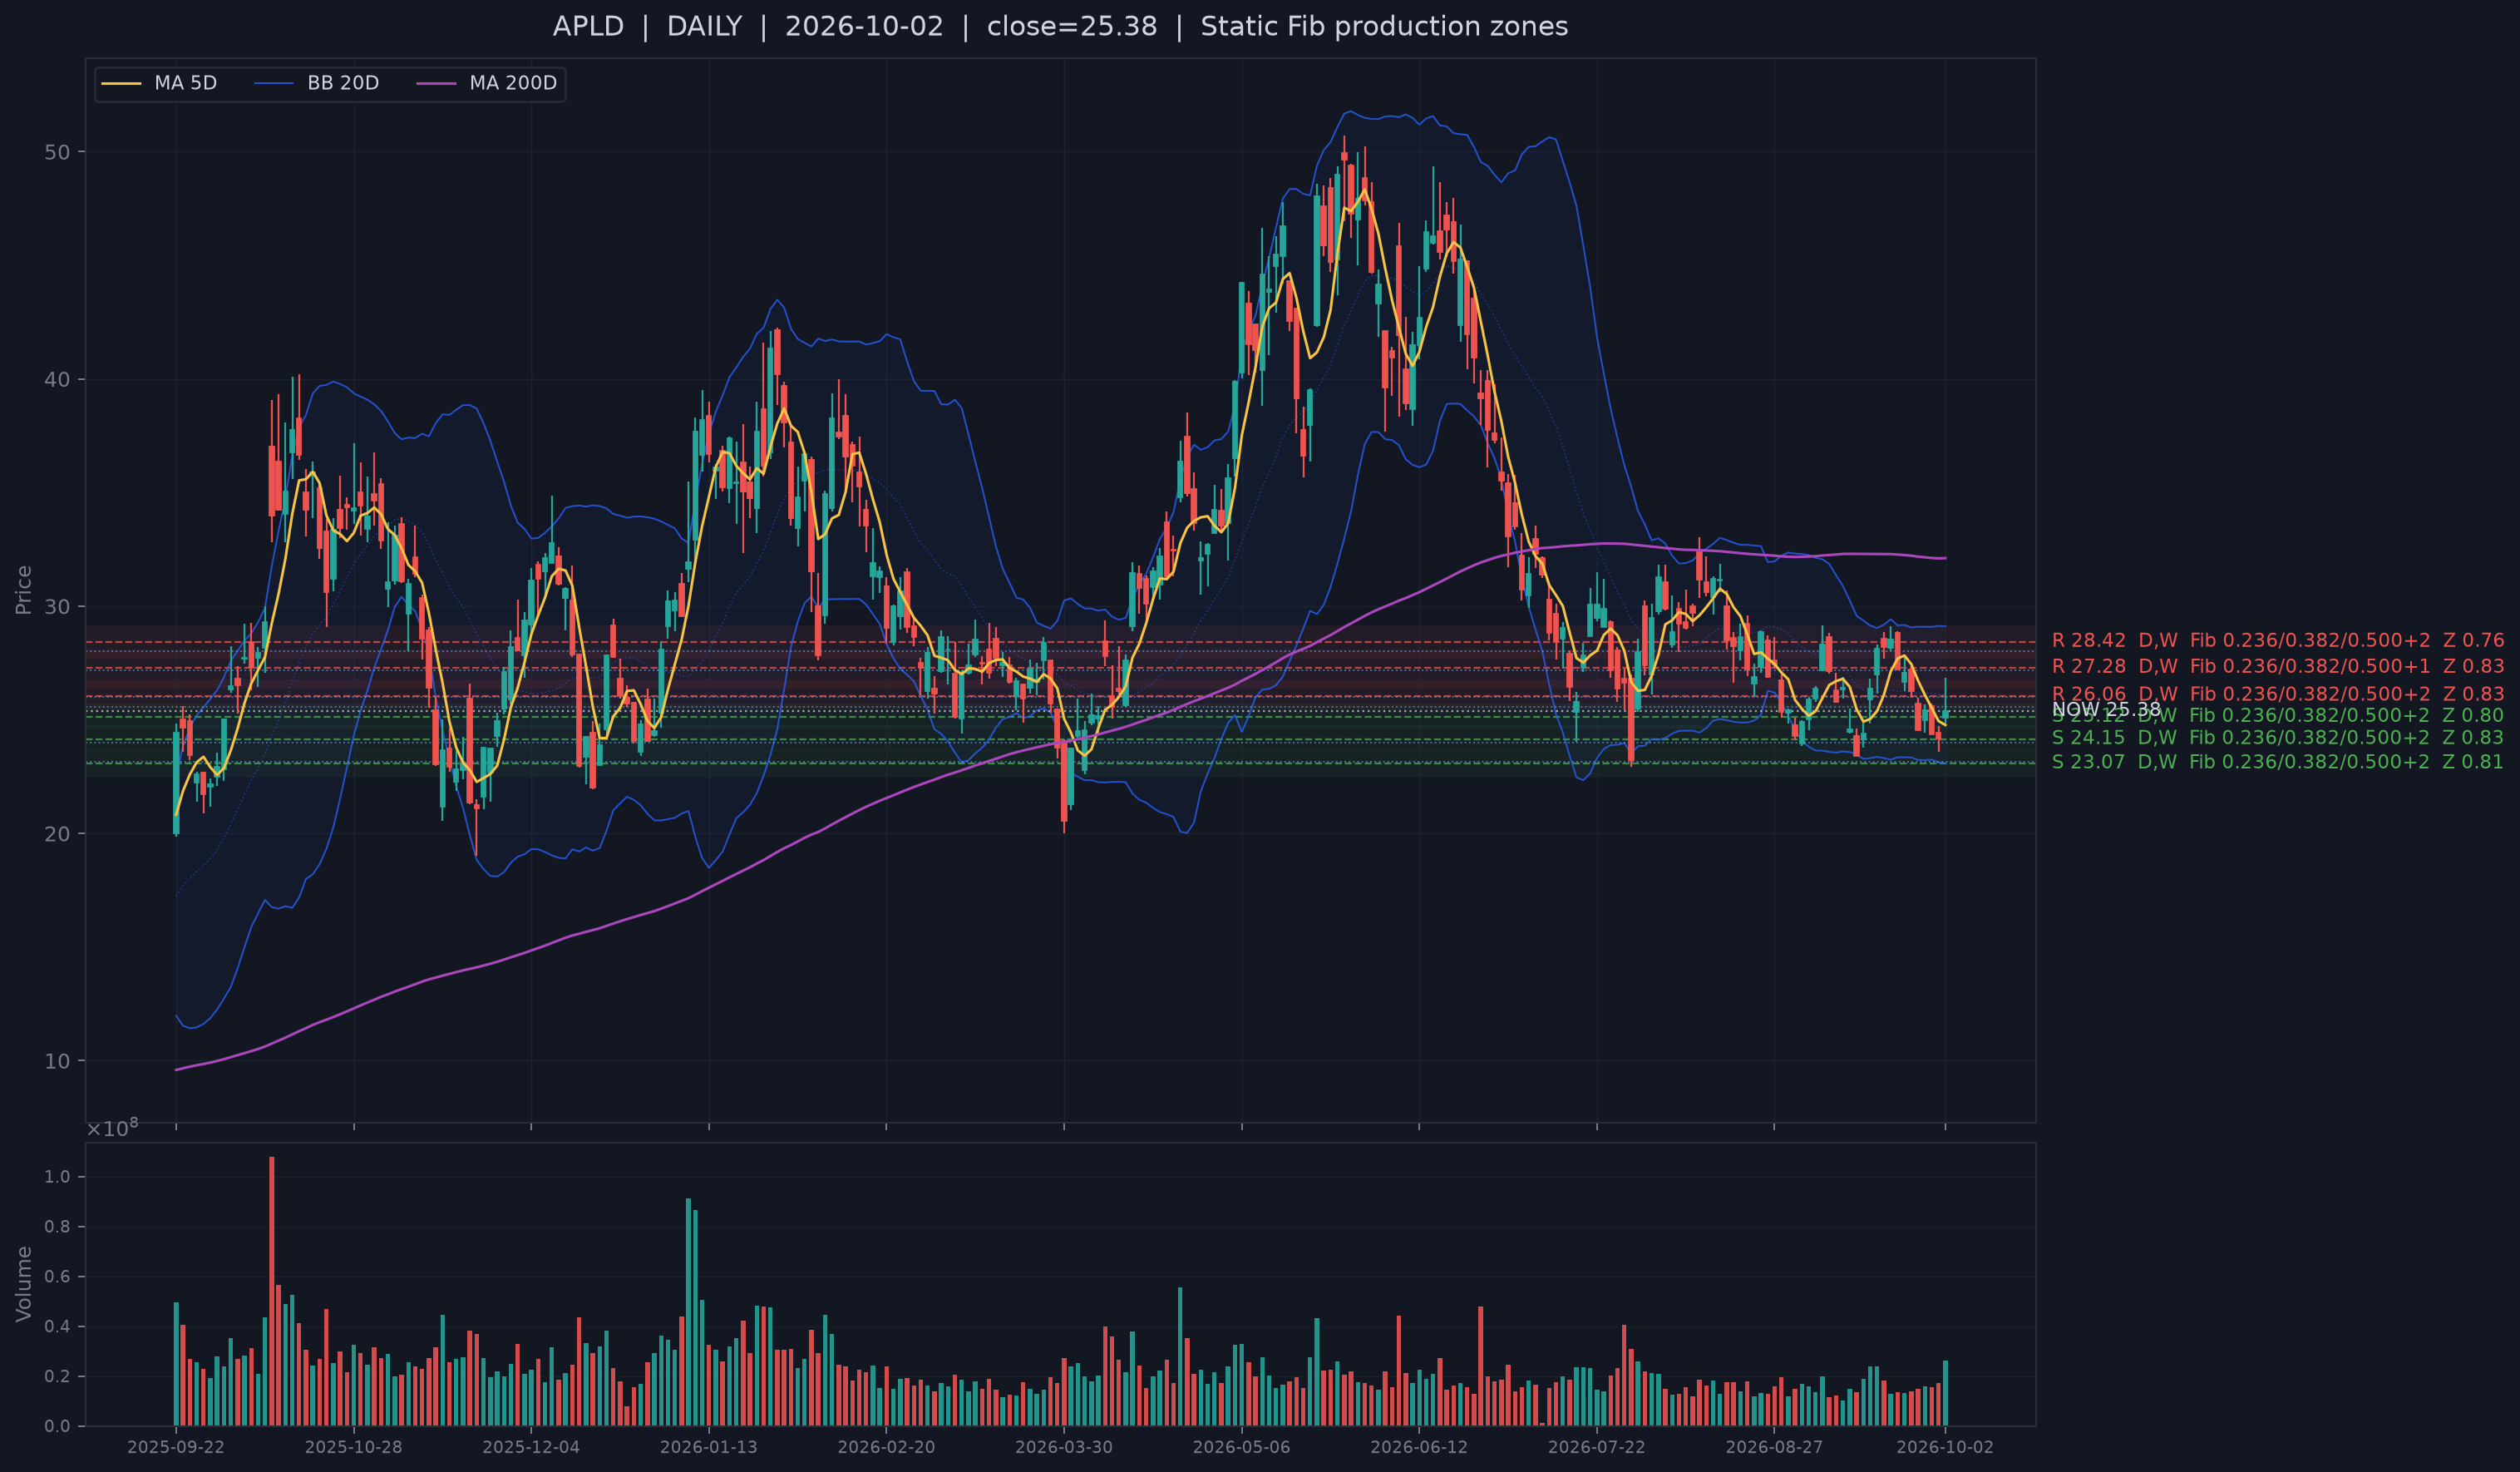Click the Price axis title
This screenshot has width=2520, height=1472.
pos(23,590)
